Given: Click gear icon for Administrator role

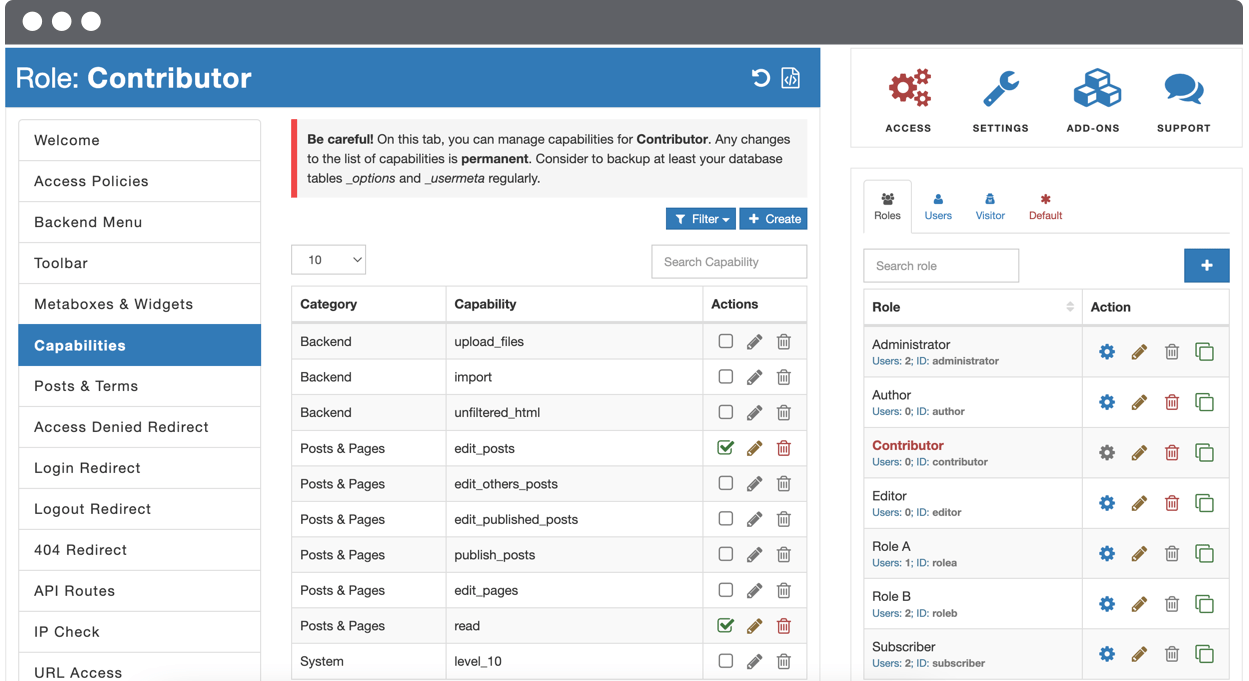Looking at the screenshot, I should [1107, 352].
